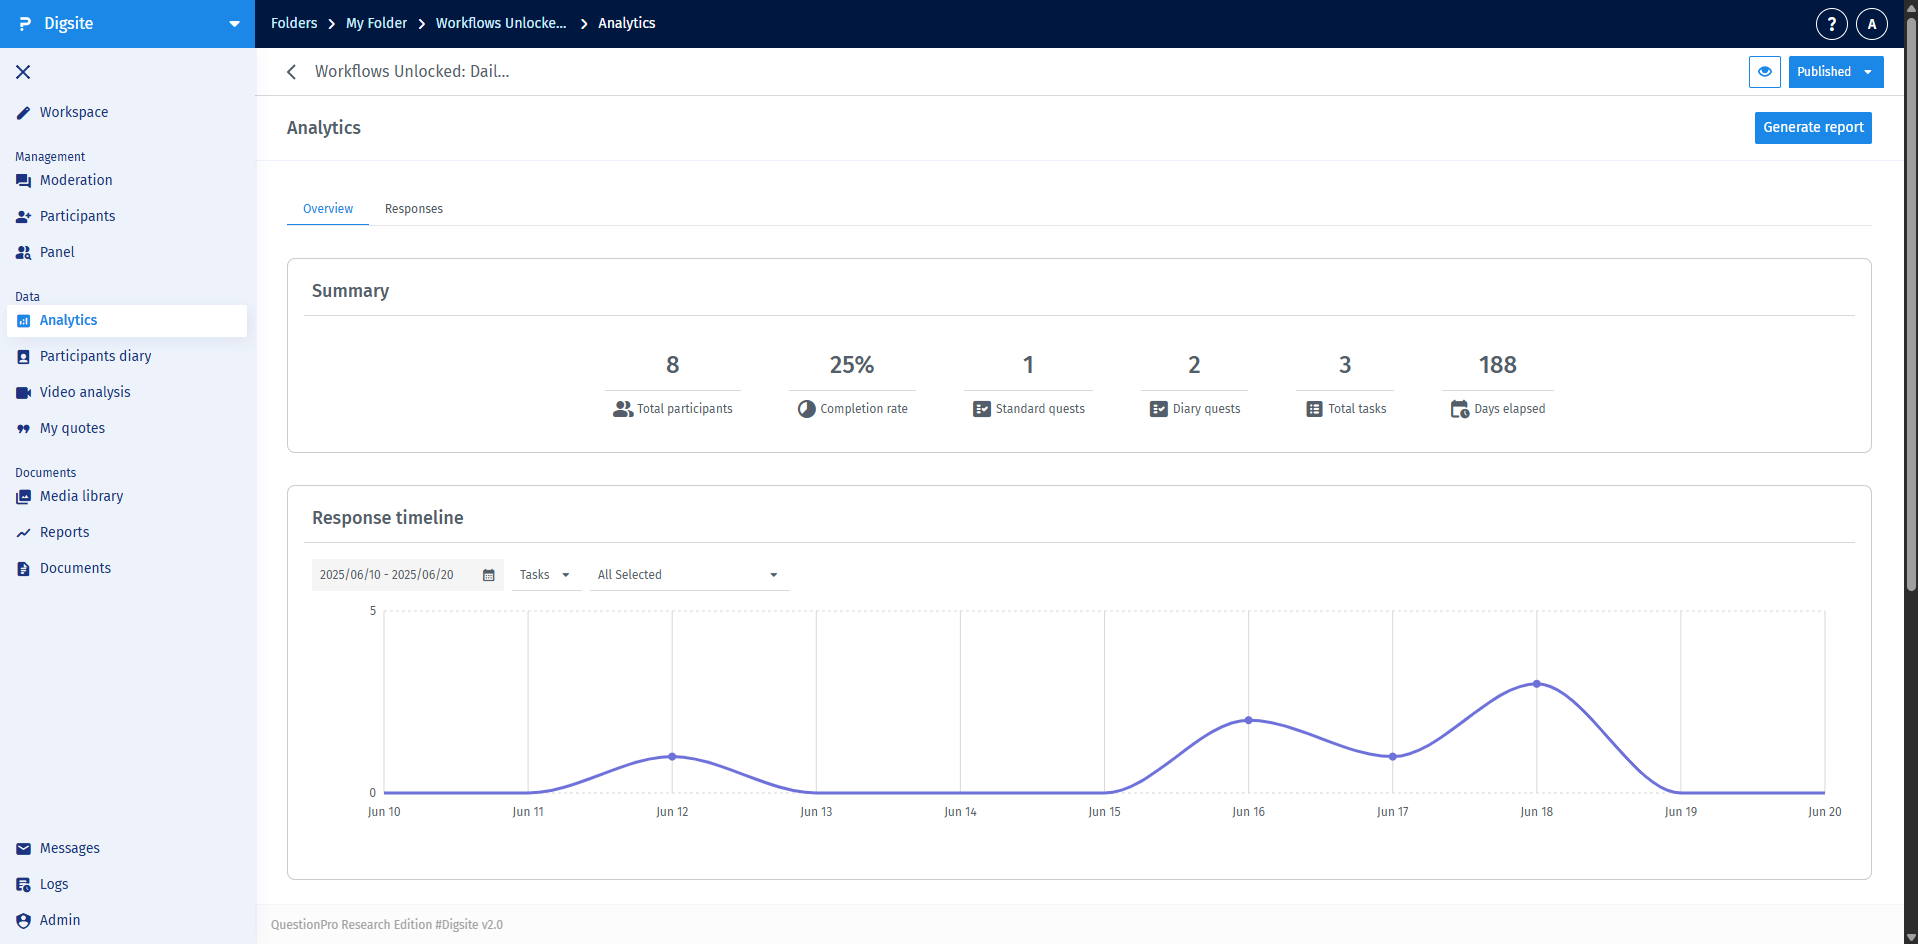
Task: Toggle preview with the eye icon button
Action: pos(1764,72)
